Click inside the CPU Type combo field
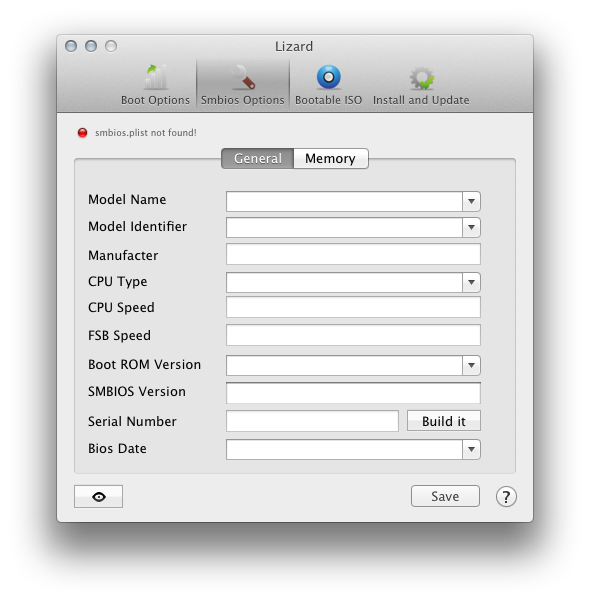 click(344, 282)
